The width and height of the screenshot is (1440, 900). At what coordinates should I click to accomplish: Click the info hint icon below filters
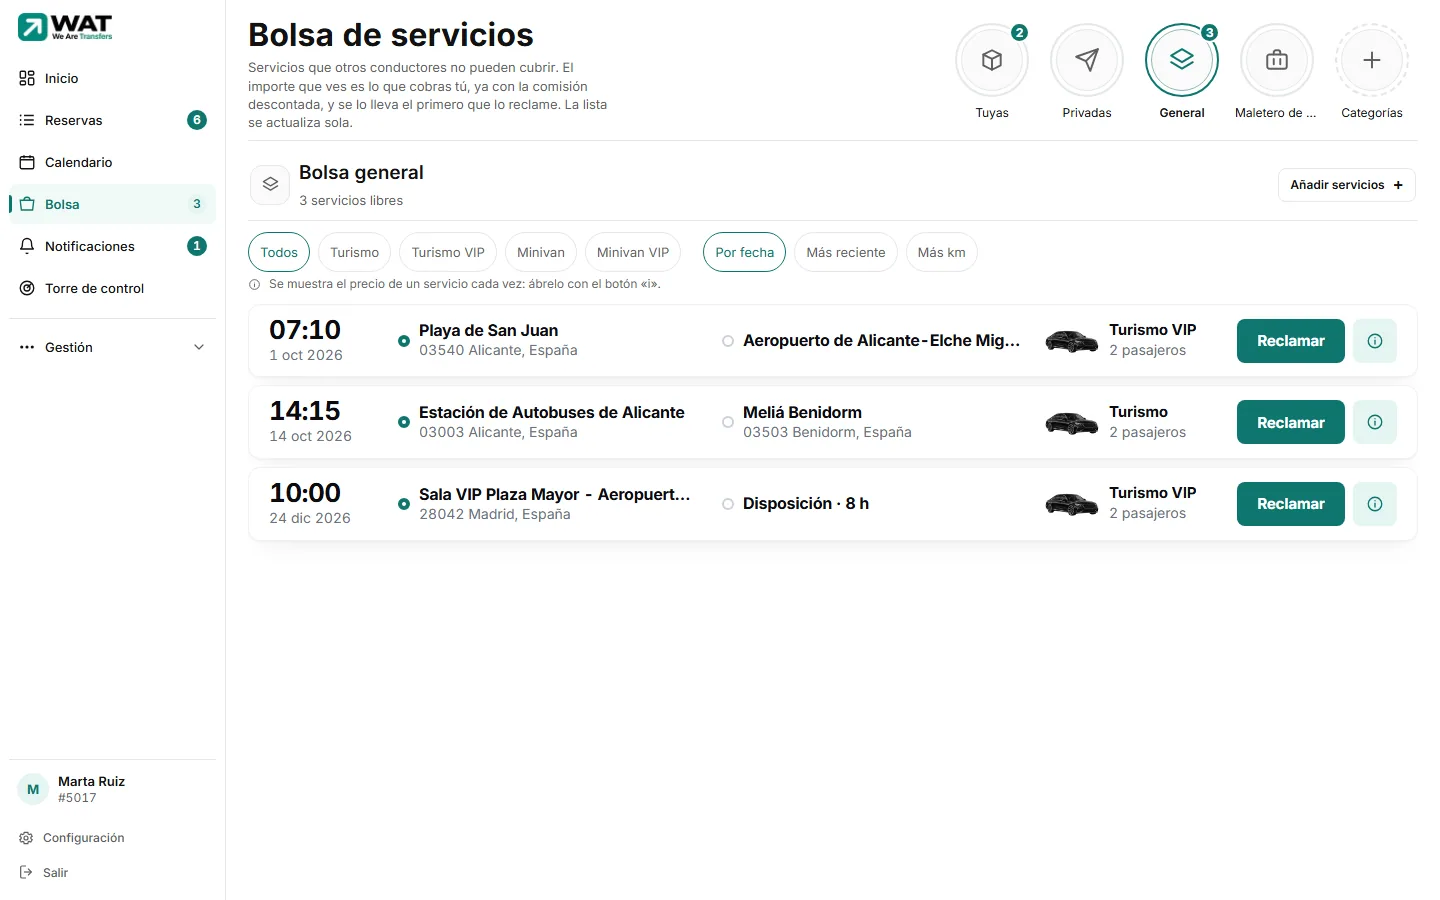tap(254, 284)
